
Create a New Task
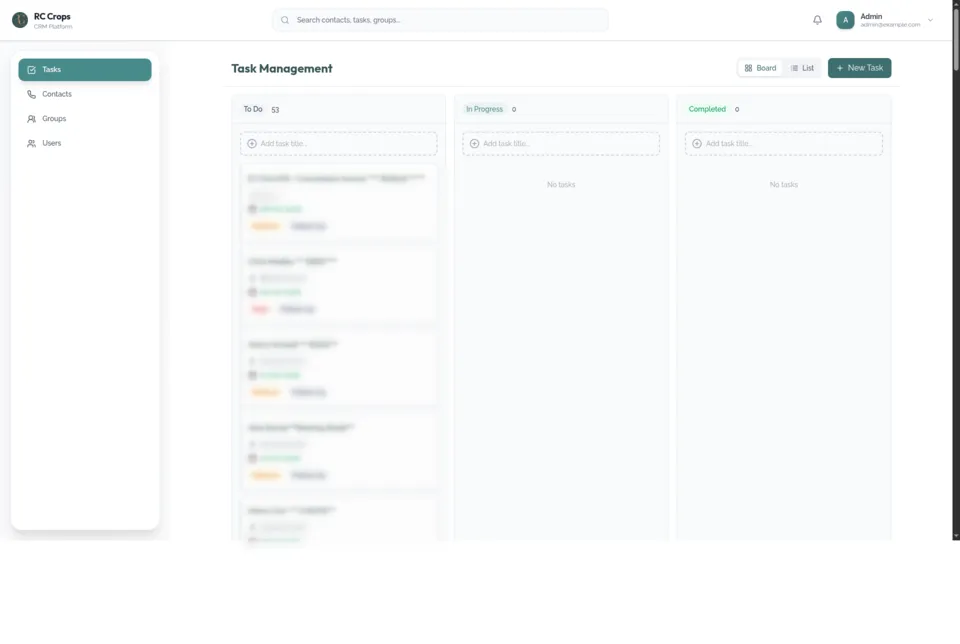click(859, 68)
